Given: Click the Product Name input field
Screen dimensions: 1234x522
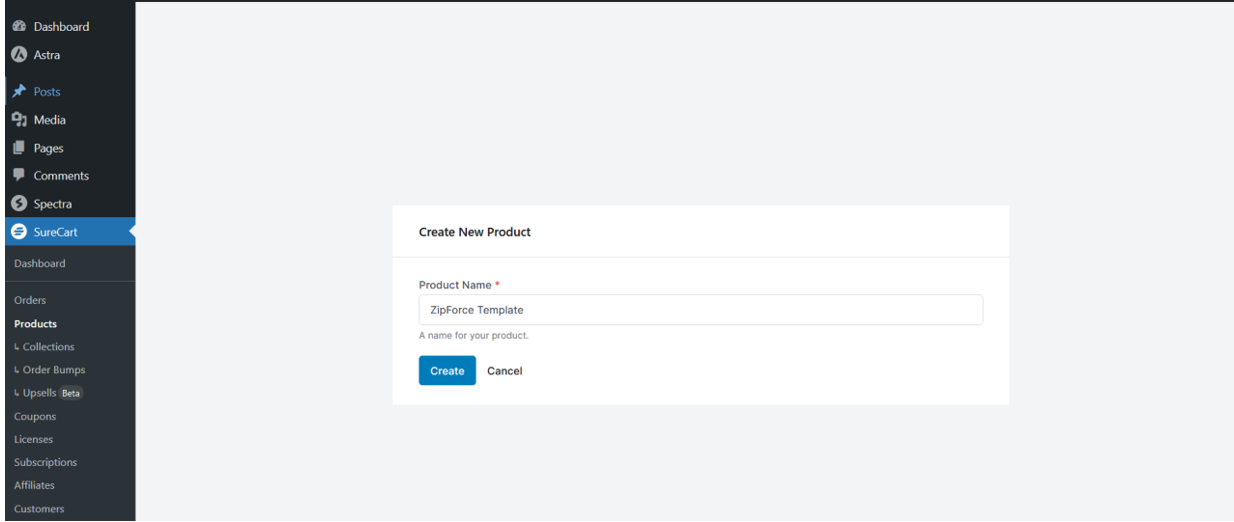Looking at the screenshot, I should 700,310.
